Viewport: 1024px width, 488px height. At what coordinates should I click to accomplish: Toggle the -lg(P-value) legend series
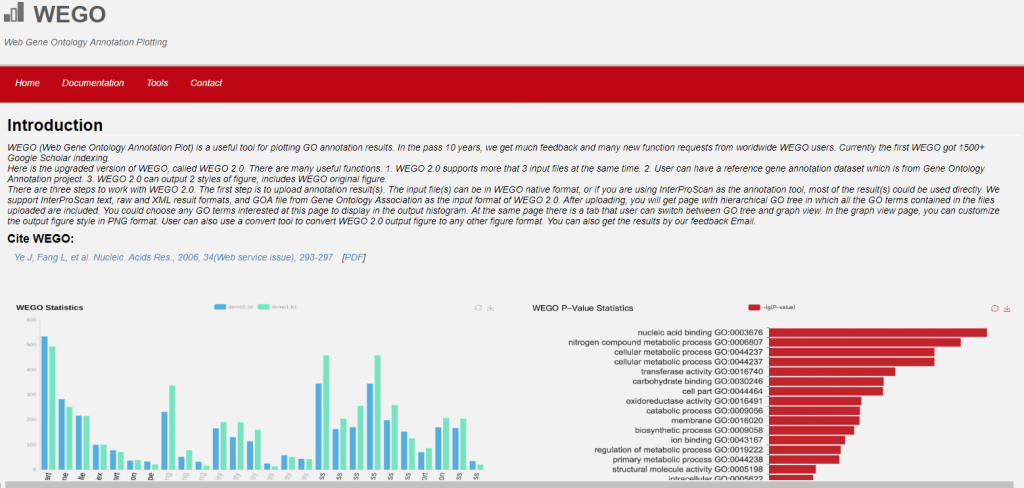click(x=771, y=307)
